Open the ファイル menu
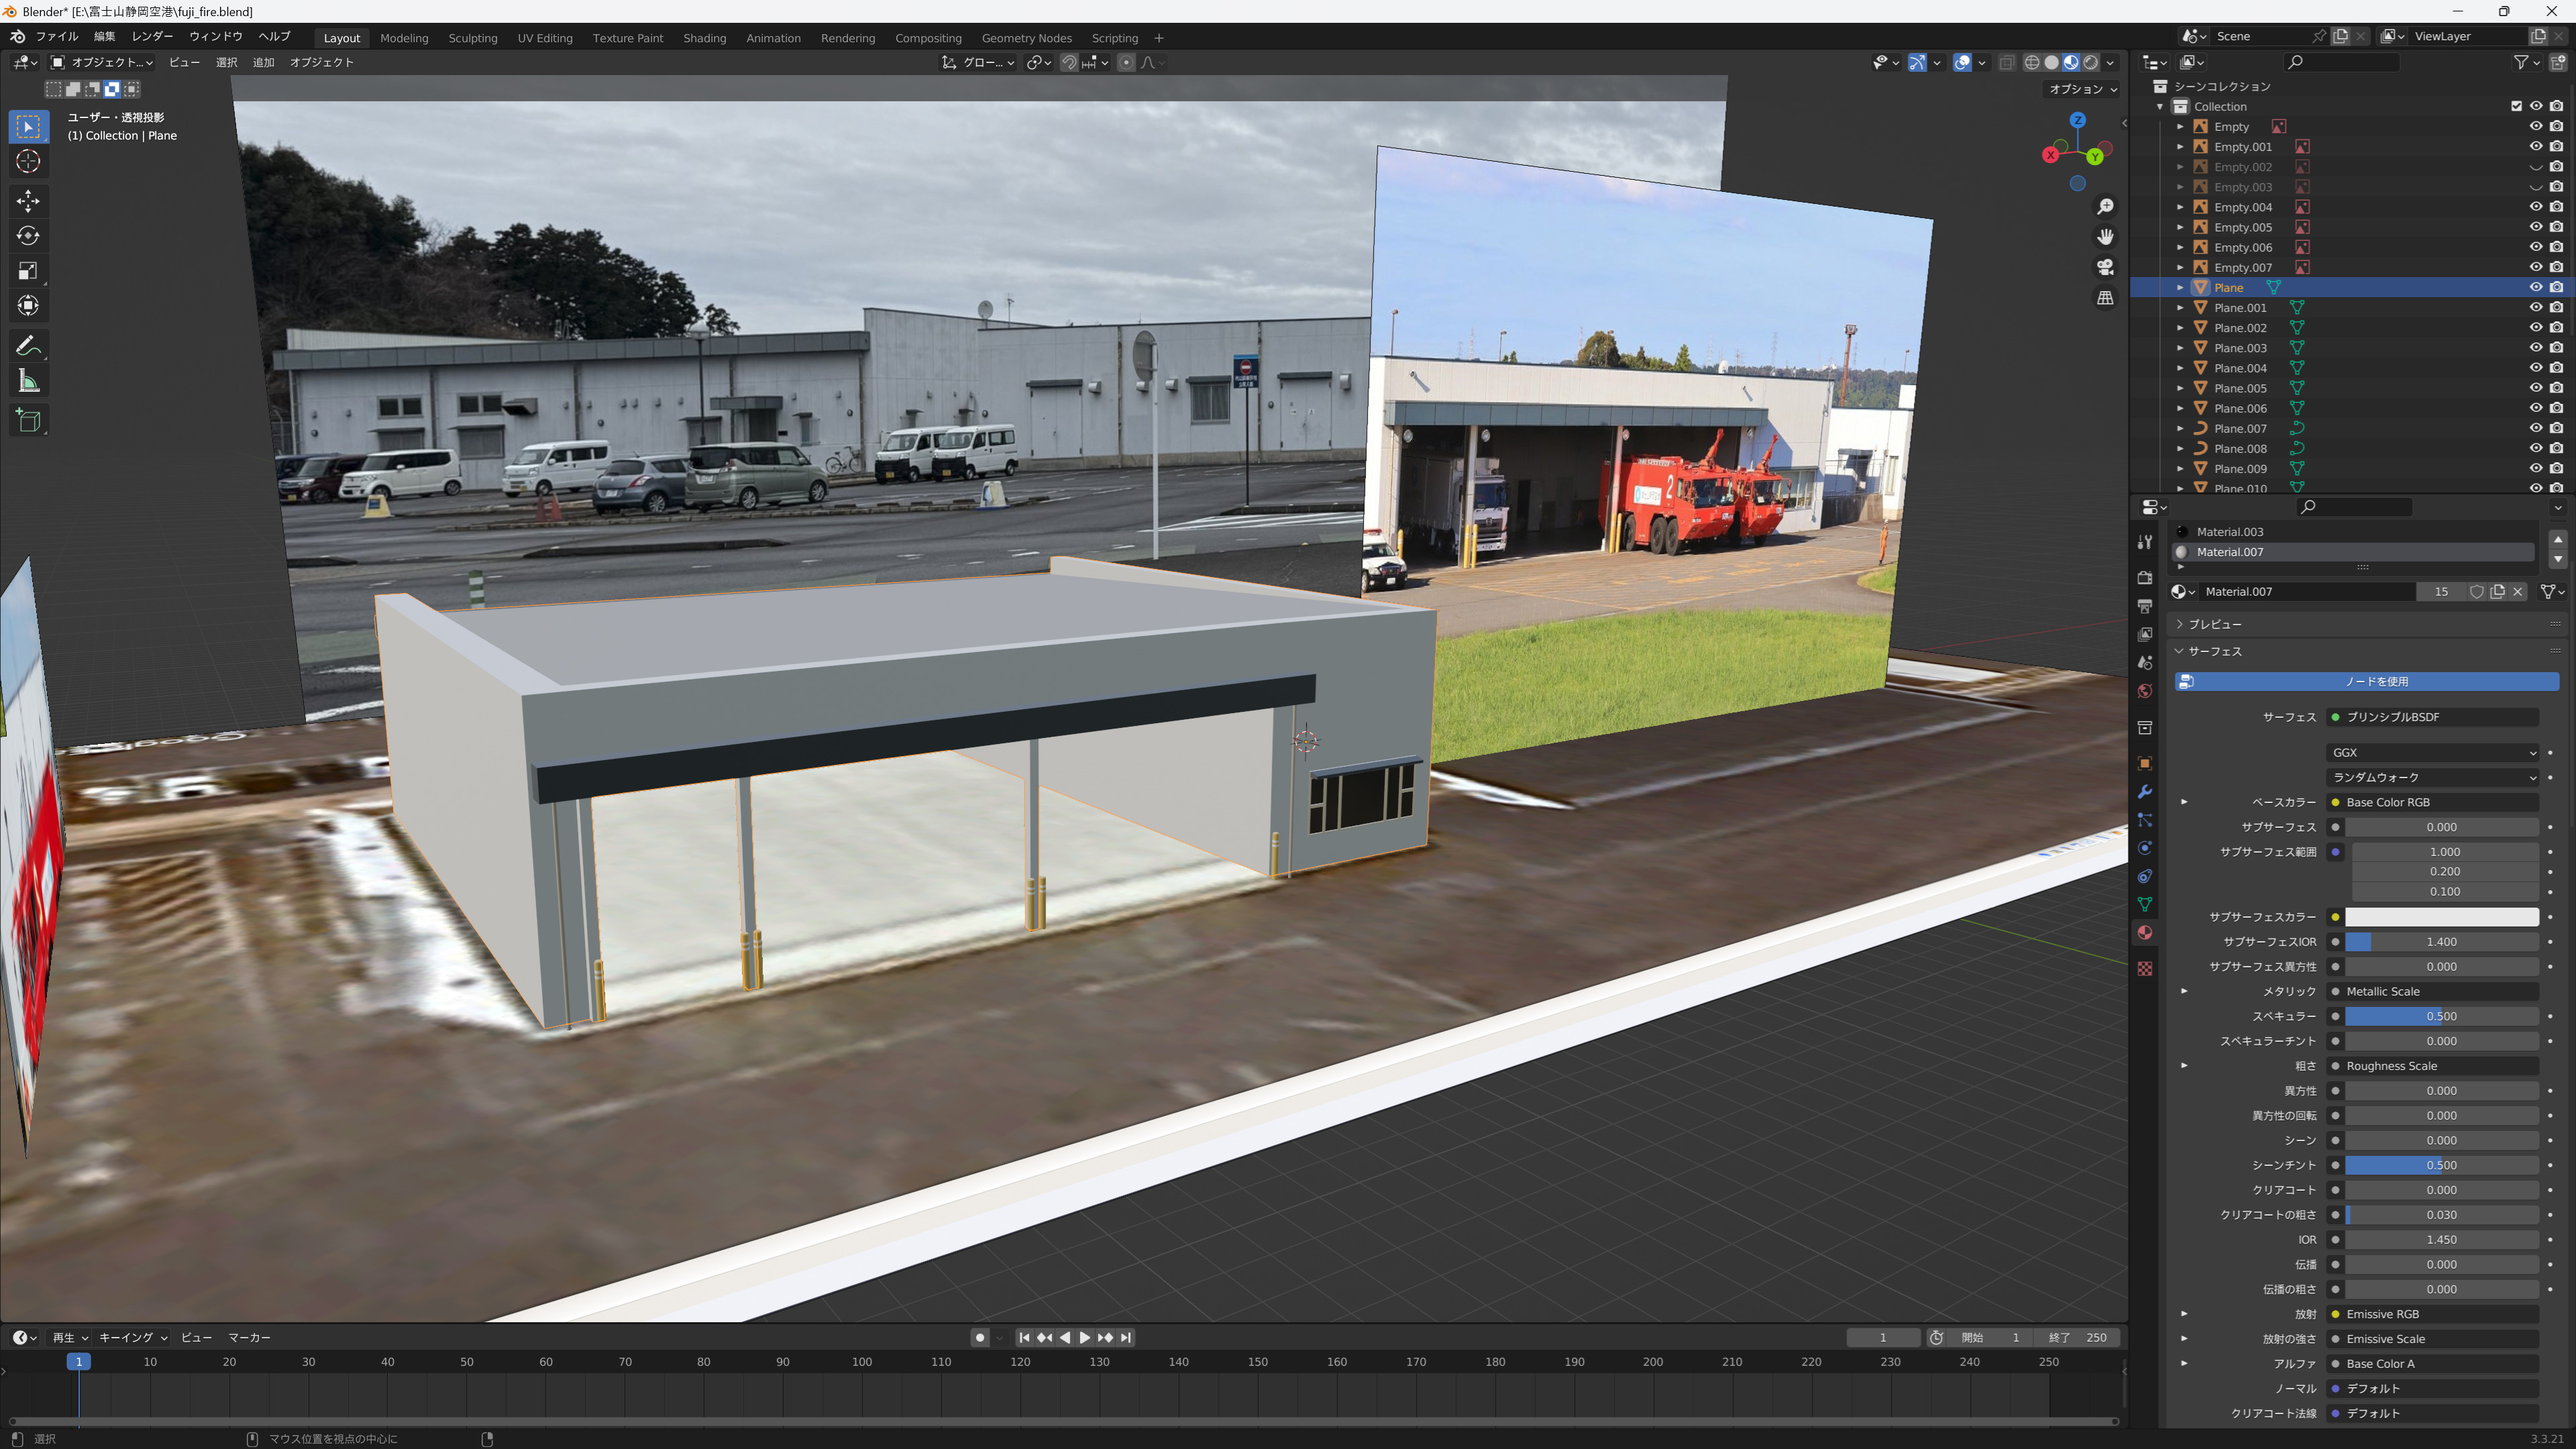2576x1449 pixels. tap(57, 36)
